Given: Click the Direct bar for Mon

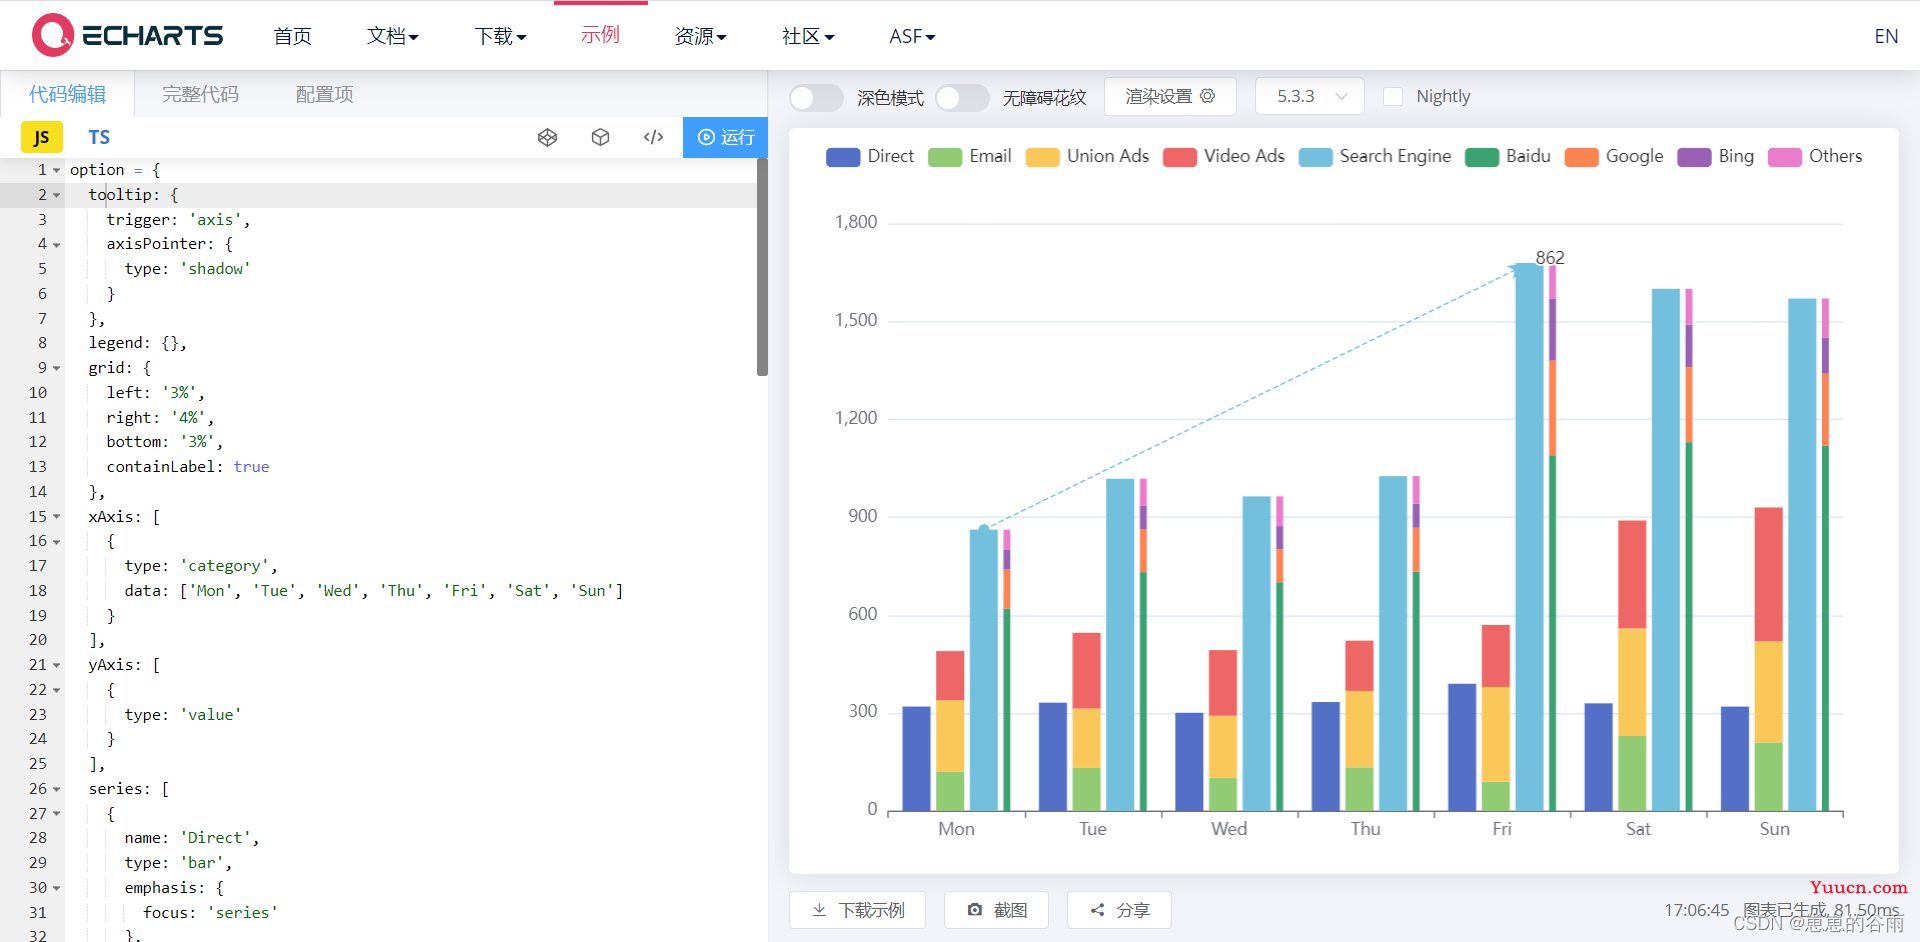Looking at the screenshot, I should [x=916, y=759].
